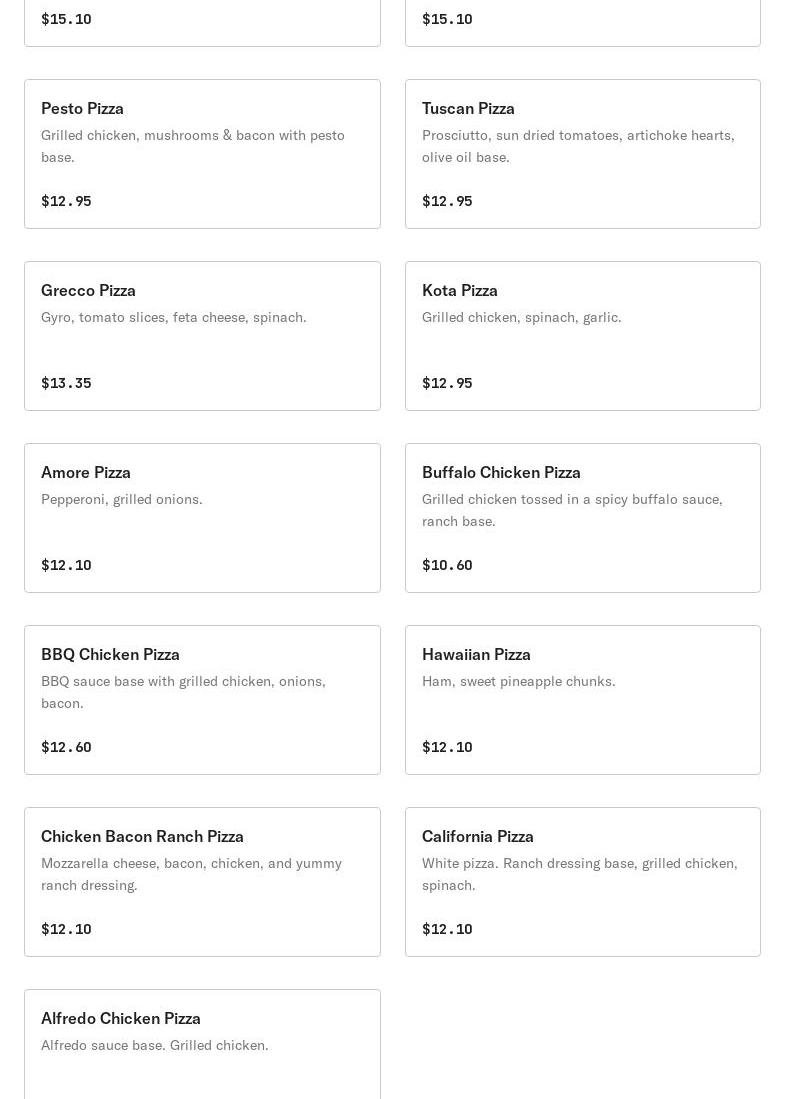This screenshot has width=785, height=1099.
Task: Click the top-right $15.10 item card
Action: (x=582, y=23)
